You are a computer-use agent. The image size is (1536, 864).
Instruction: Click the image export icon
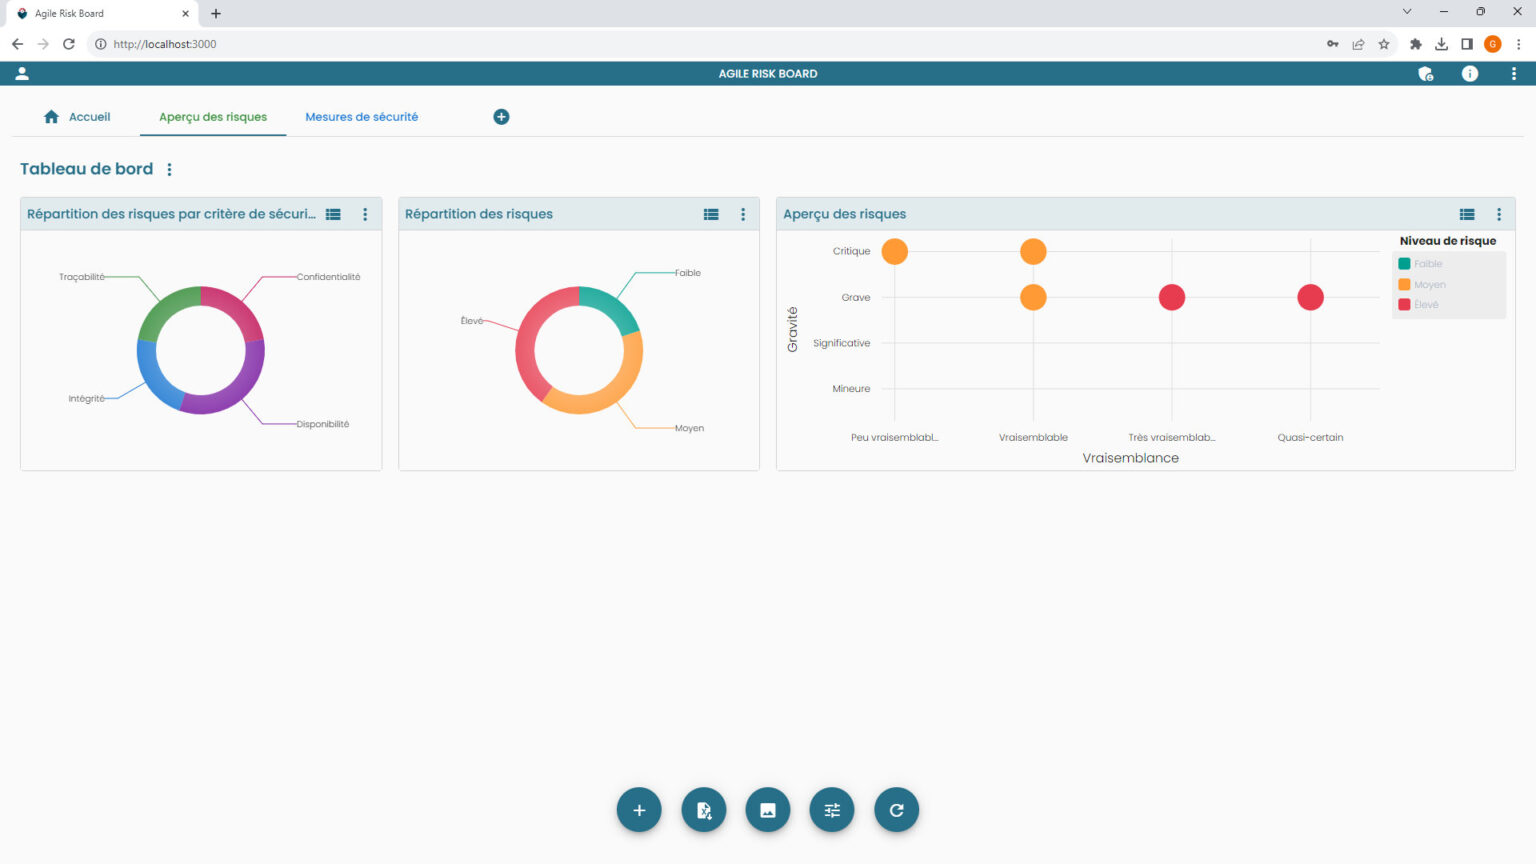point(767,810)
